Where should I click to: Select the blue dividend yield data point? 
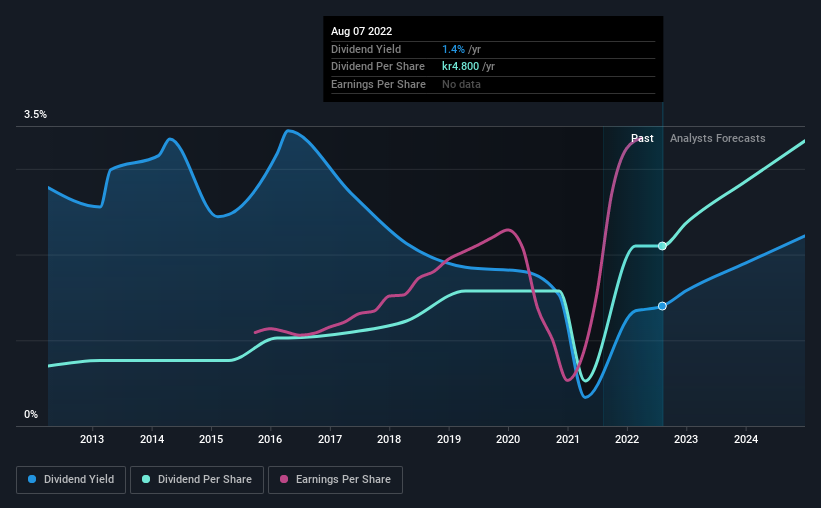662,306
